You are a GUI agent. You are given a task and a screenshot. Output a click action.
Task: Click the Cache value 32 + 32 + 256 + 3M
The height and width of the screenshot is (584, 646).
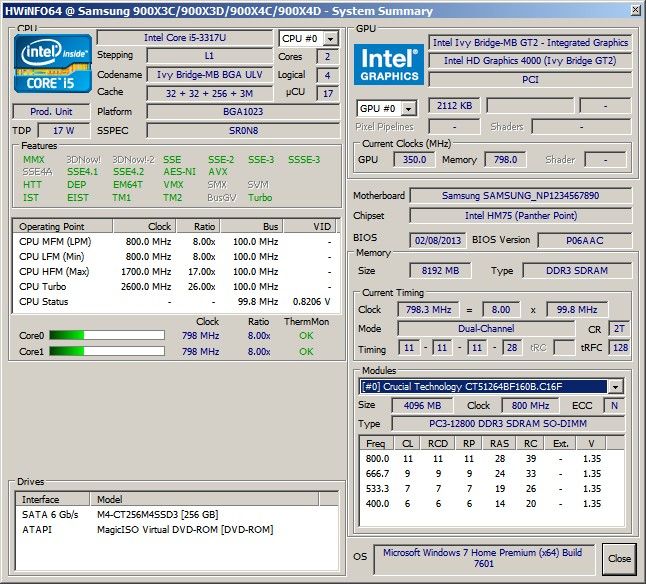click(209, 93)
